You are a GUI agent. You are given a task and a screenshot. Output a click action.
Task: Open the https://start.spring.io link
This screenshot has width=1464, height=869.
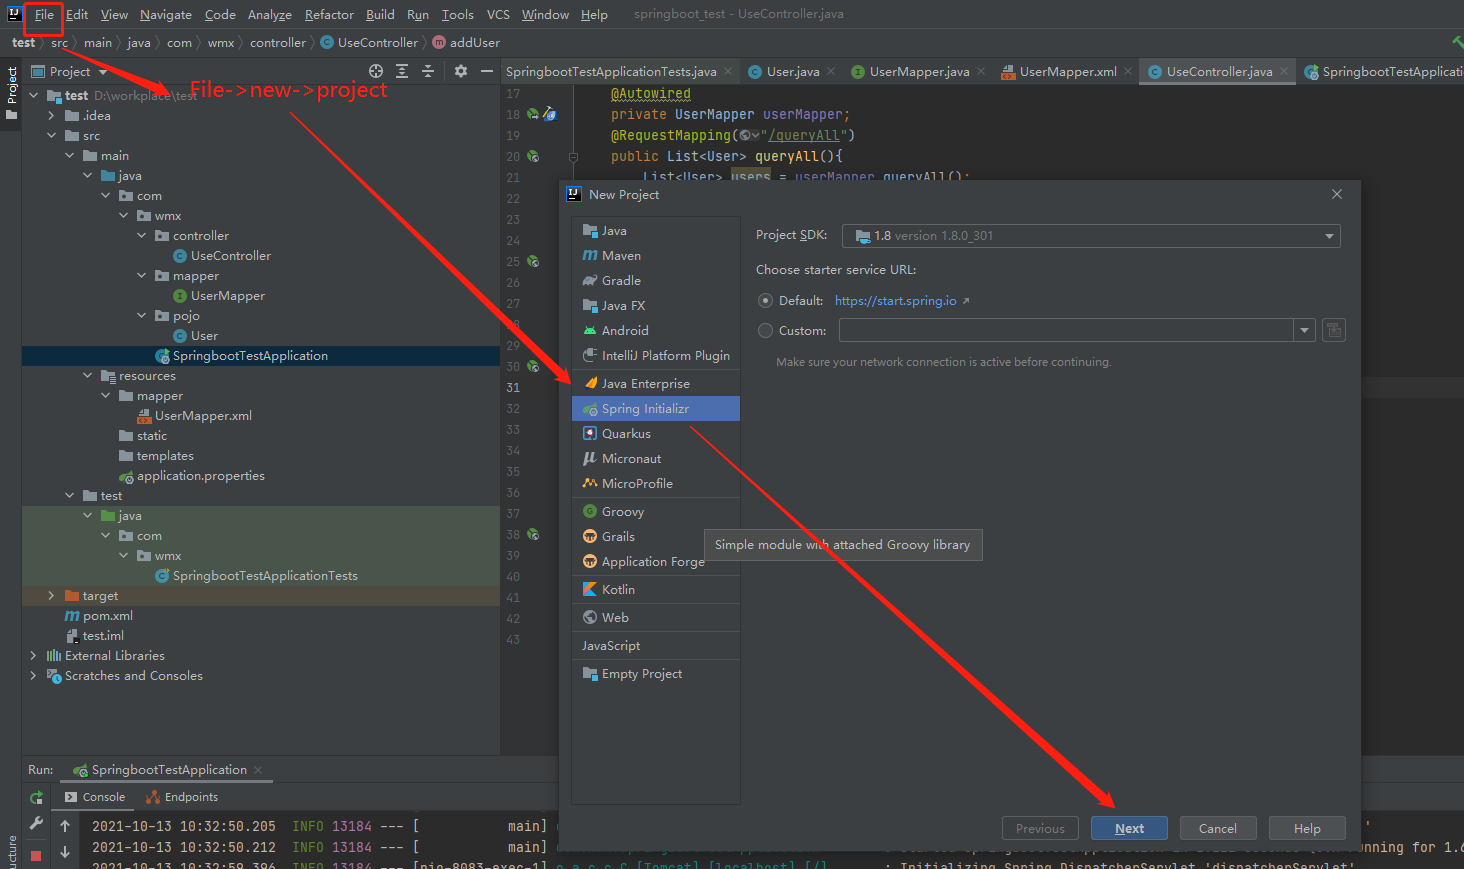pyautogui.click(x=896, y=301)
